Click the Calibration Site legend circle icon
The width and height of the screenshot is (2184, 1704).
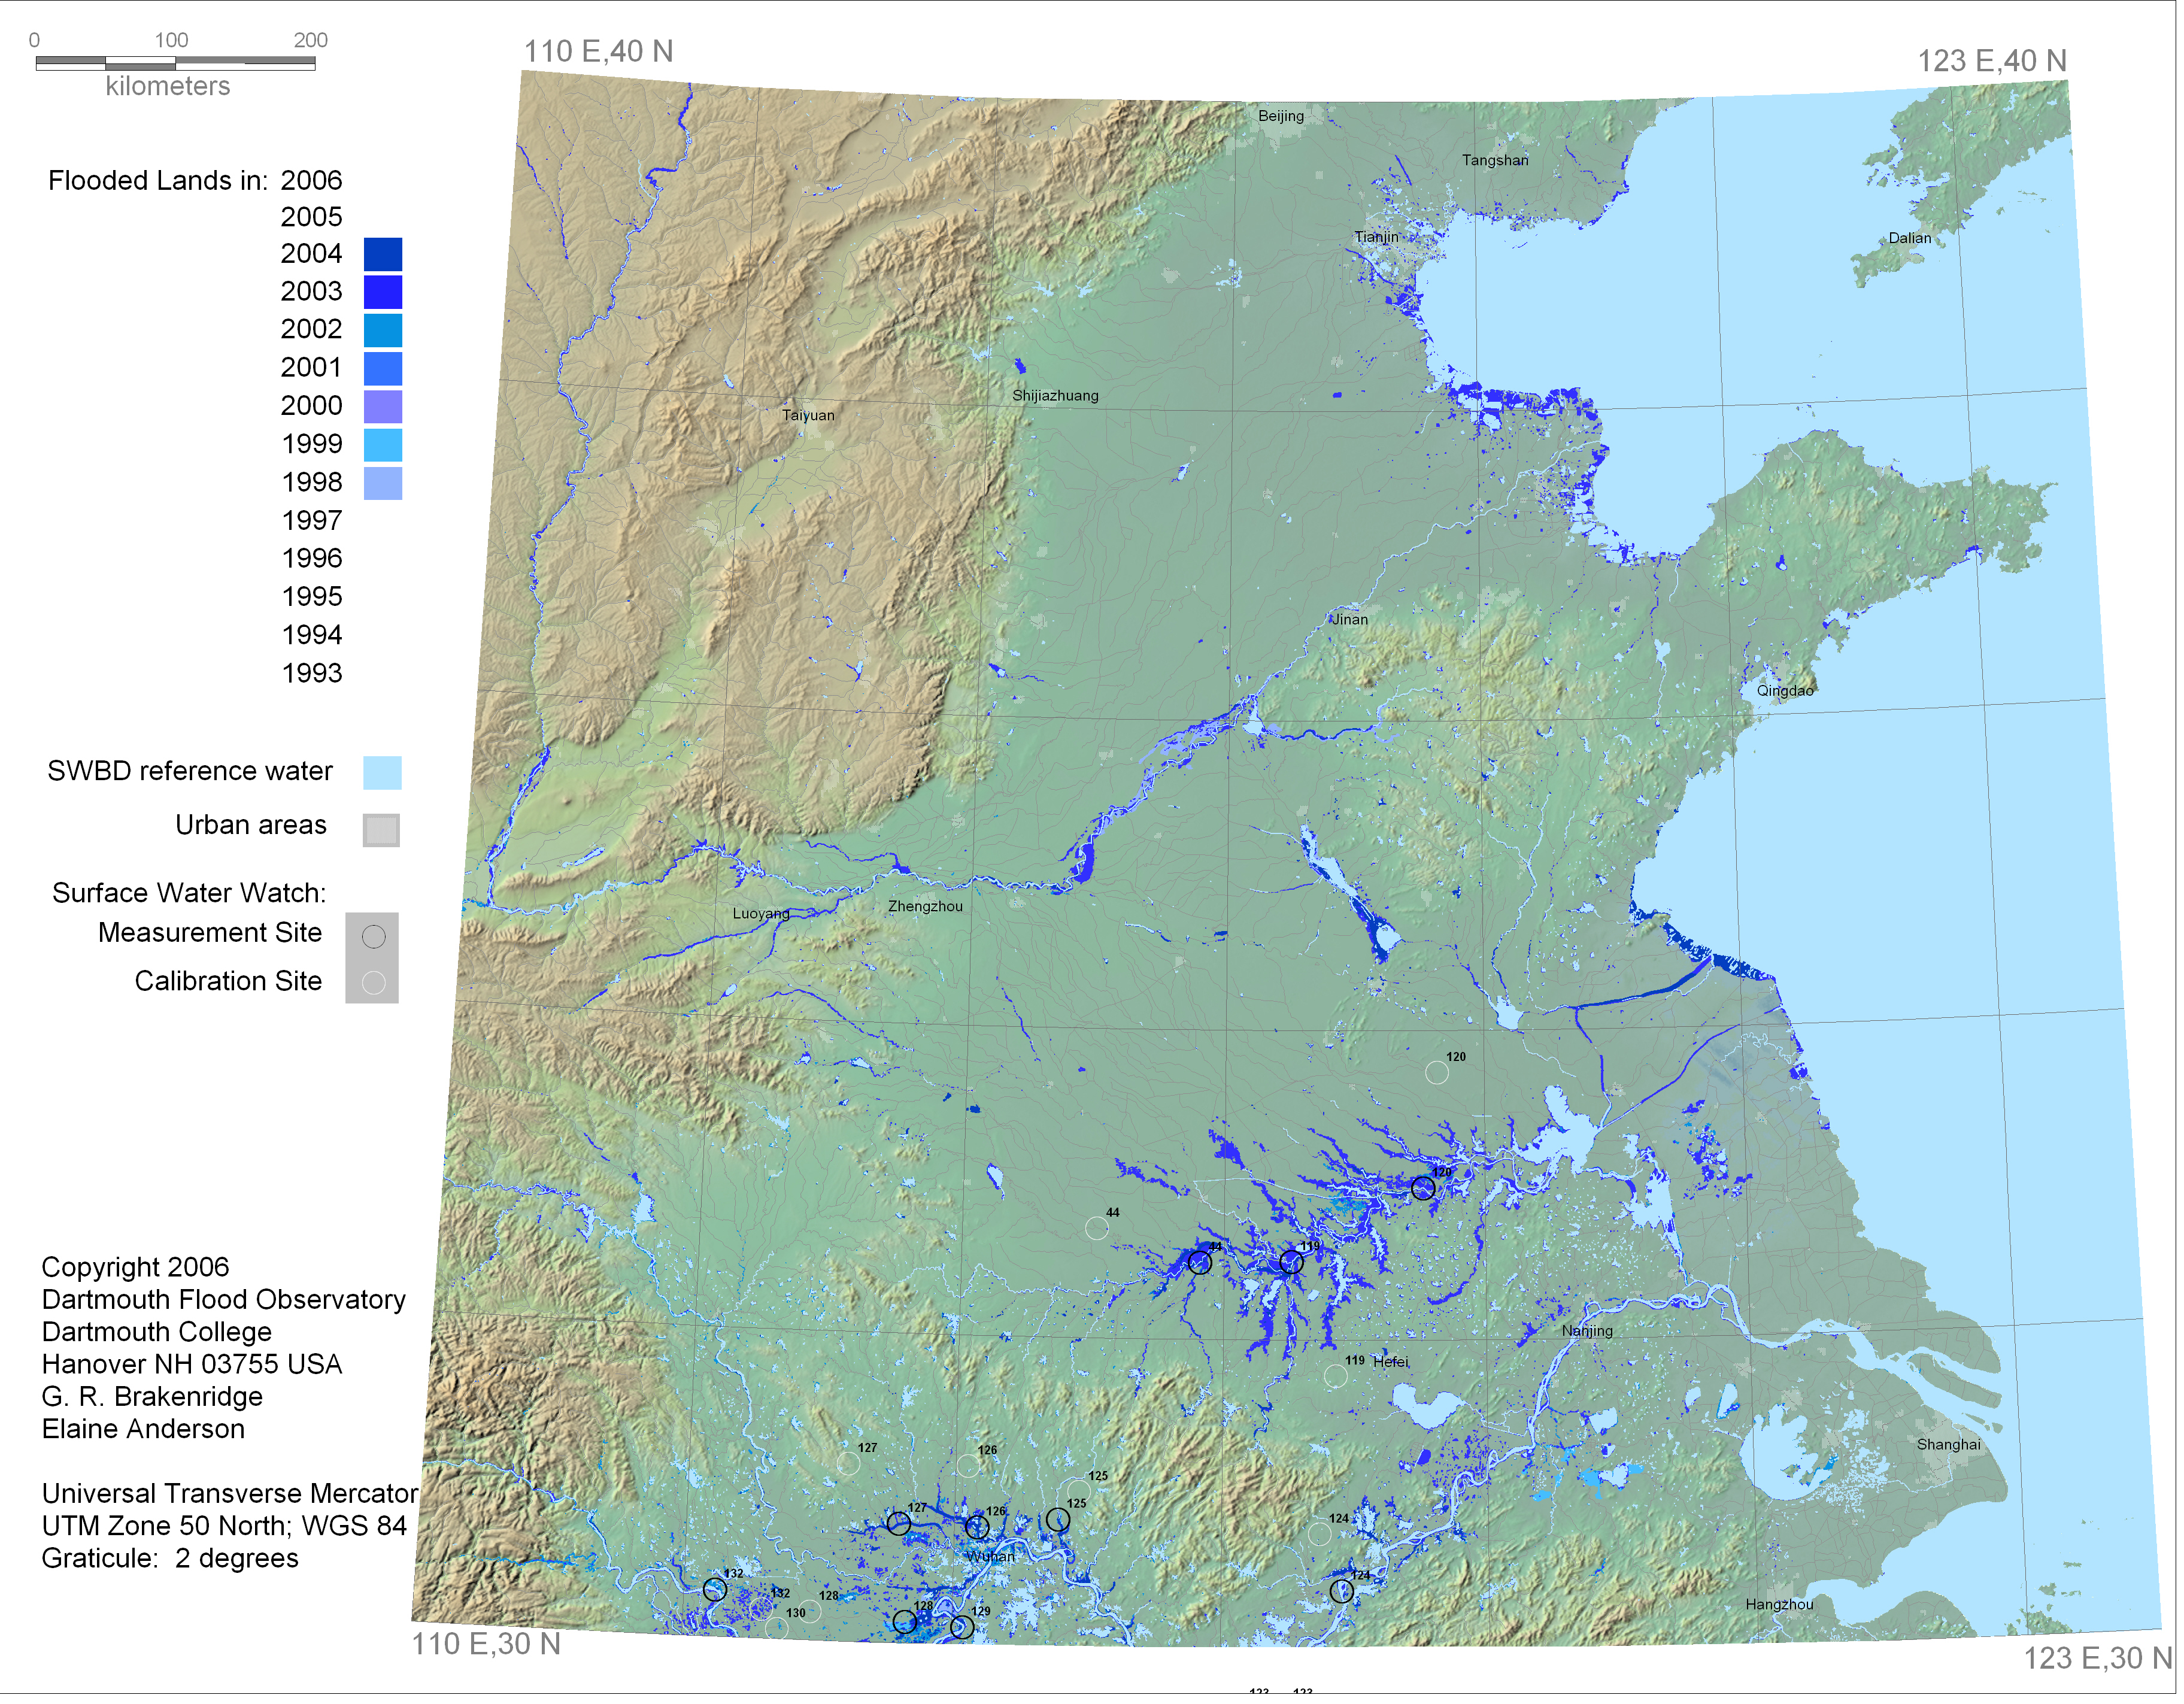pyautogui.click(x=373, y=983)
